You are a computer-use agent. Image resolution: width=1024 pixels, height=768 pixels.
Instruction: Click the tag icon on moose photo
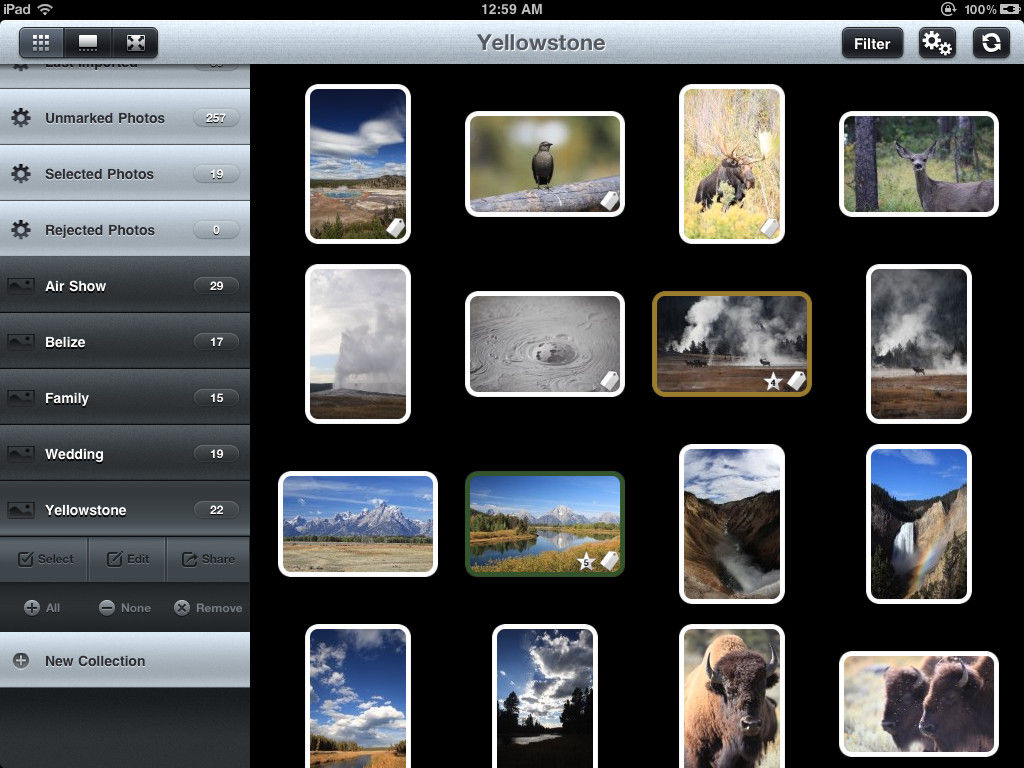770,227
